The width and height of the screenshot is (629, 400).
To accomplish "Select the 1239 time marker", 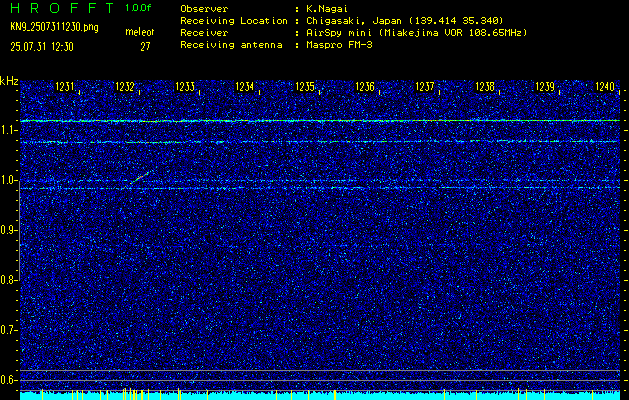I will [545, 87].
